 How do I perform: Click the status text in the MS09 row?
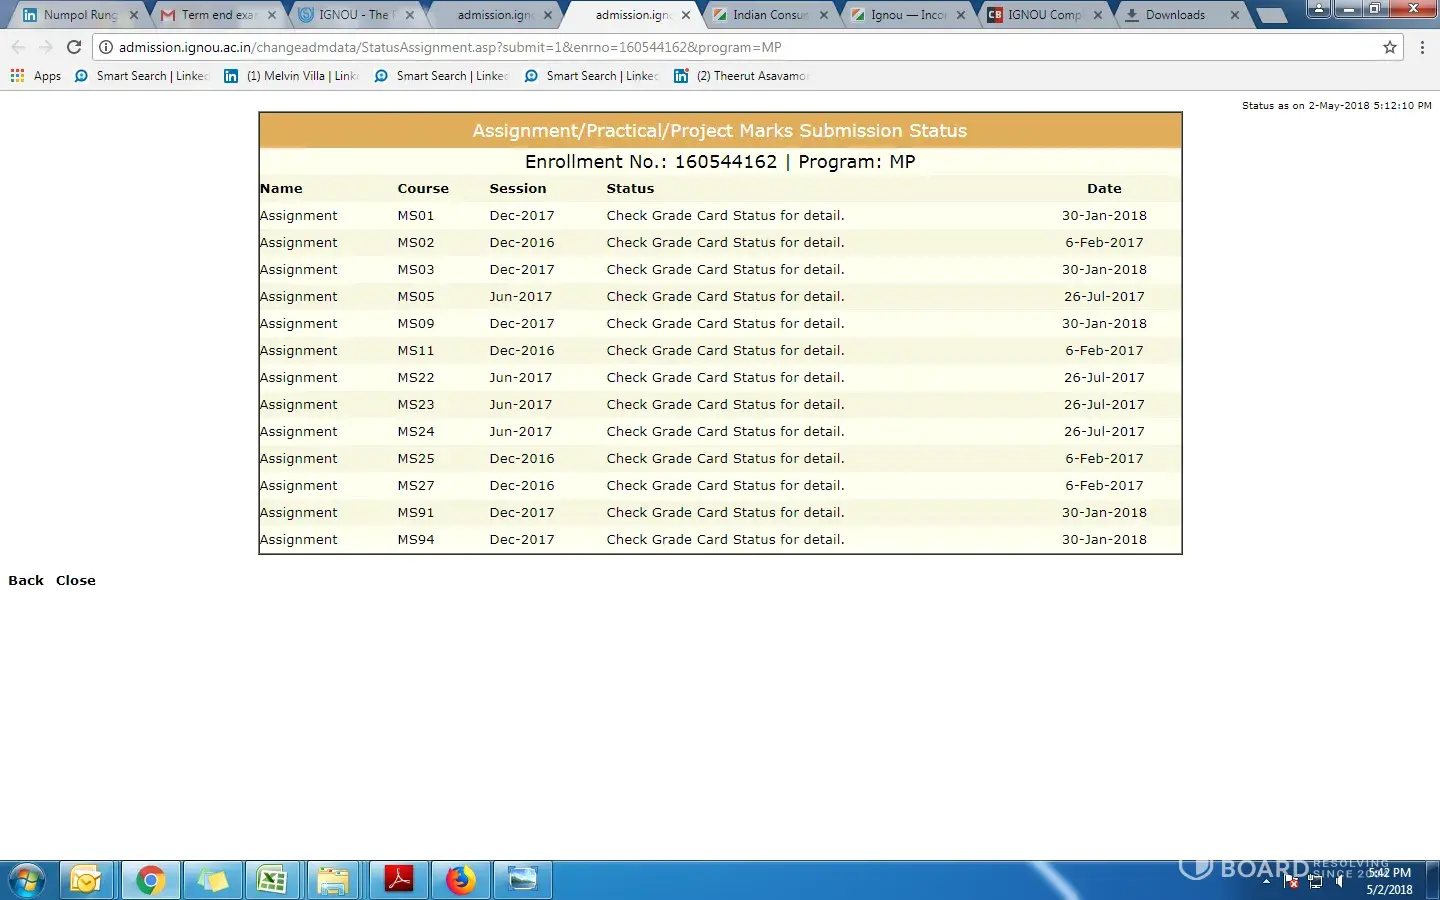[726, 323]
